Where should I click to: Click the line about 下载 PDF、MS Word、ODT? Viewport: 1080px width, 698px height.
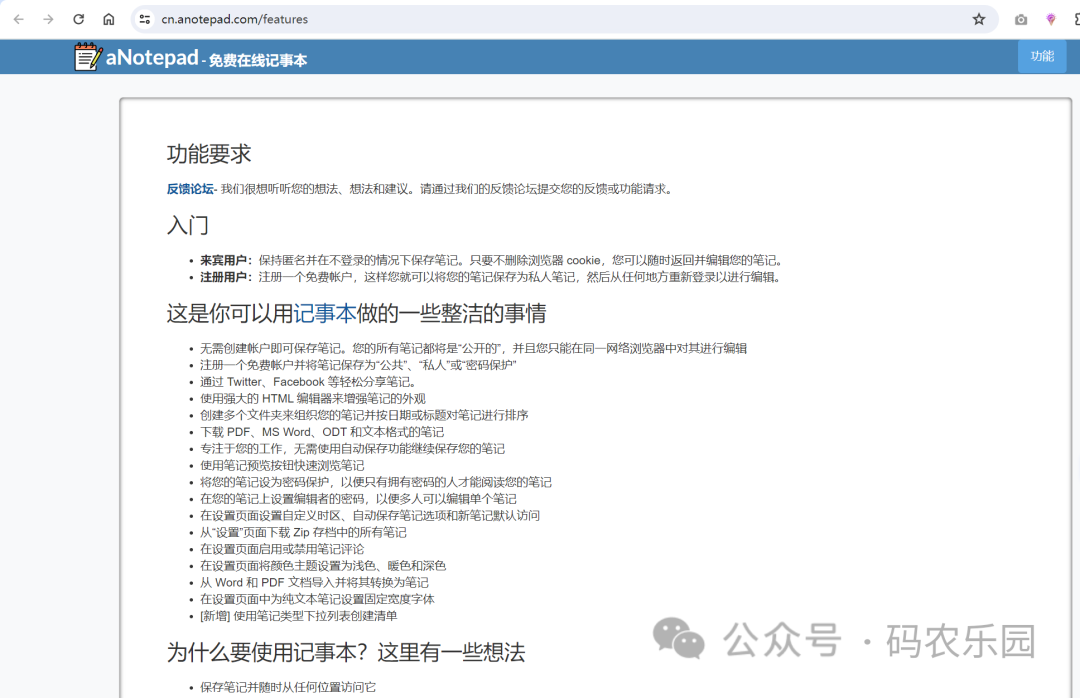pos(322,432)
